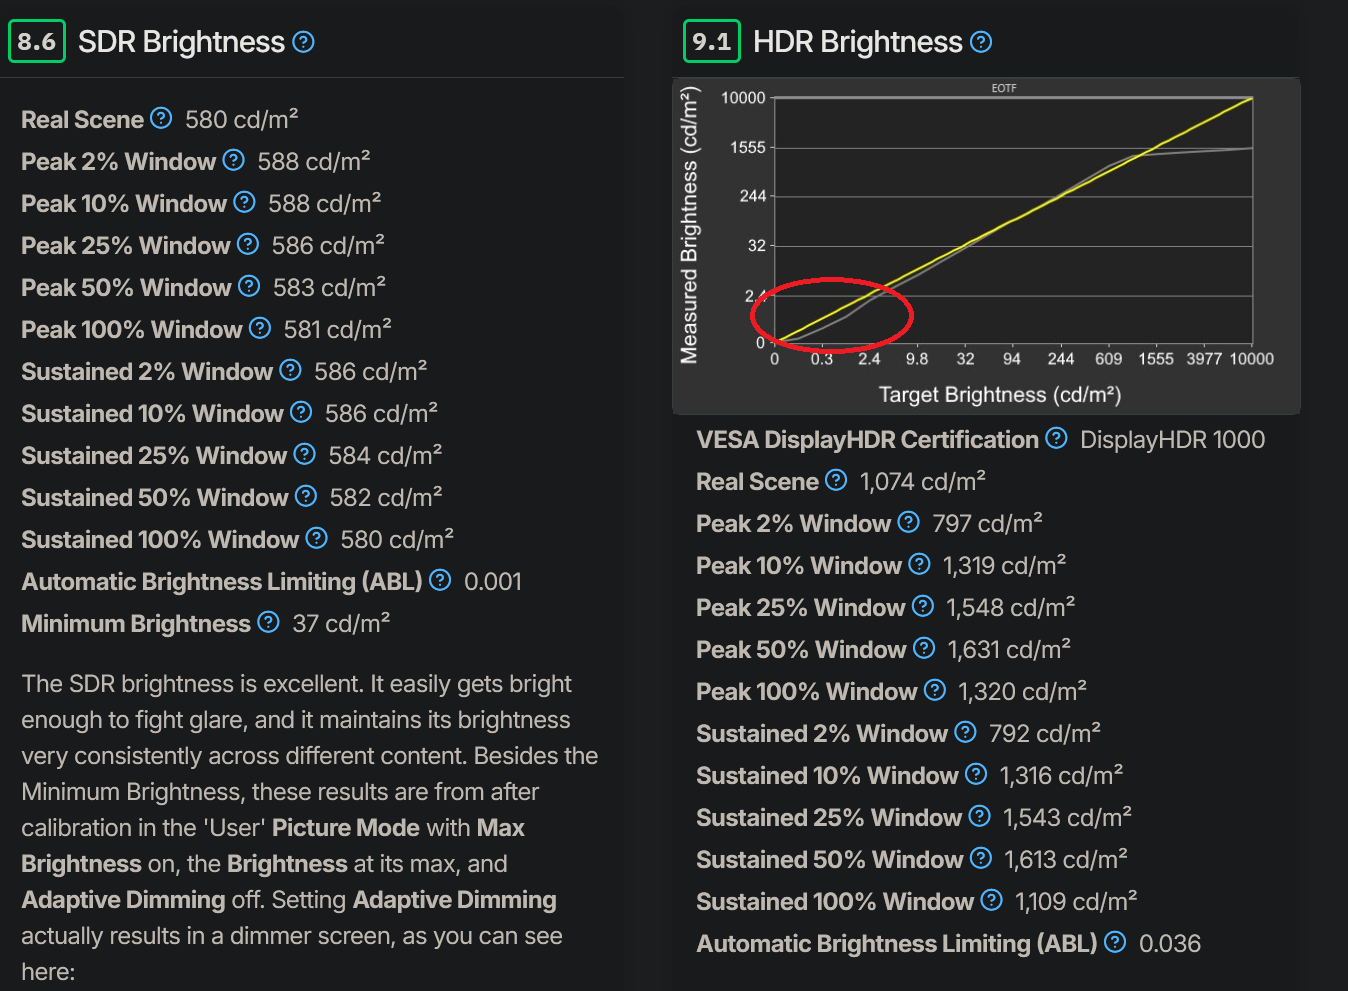Click the 8.6 SDR Brightness score badge
Screen dimensions: 1348x991
point(36,41)
